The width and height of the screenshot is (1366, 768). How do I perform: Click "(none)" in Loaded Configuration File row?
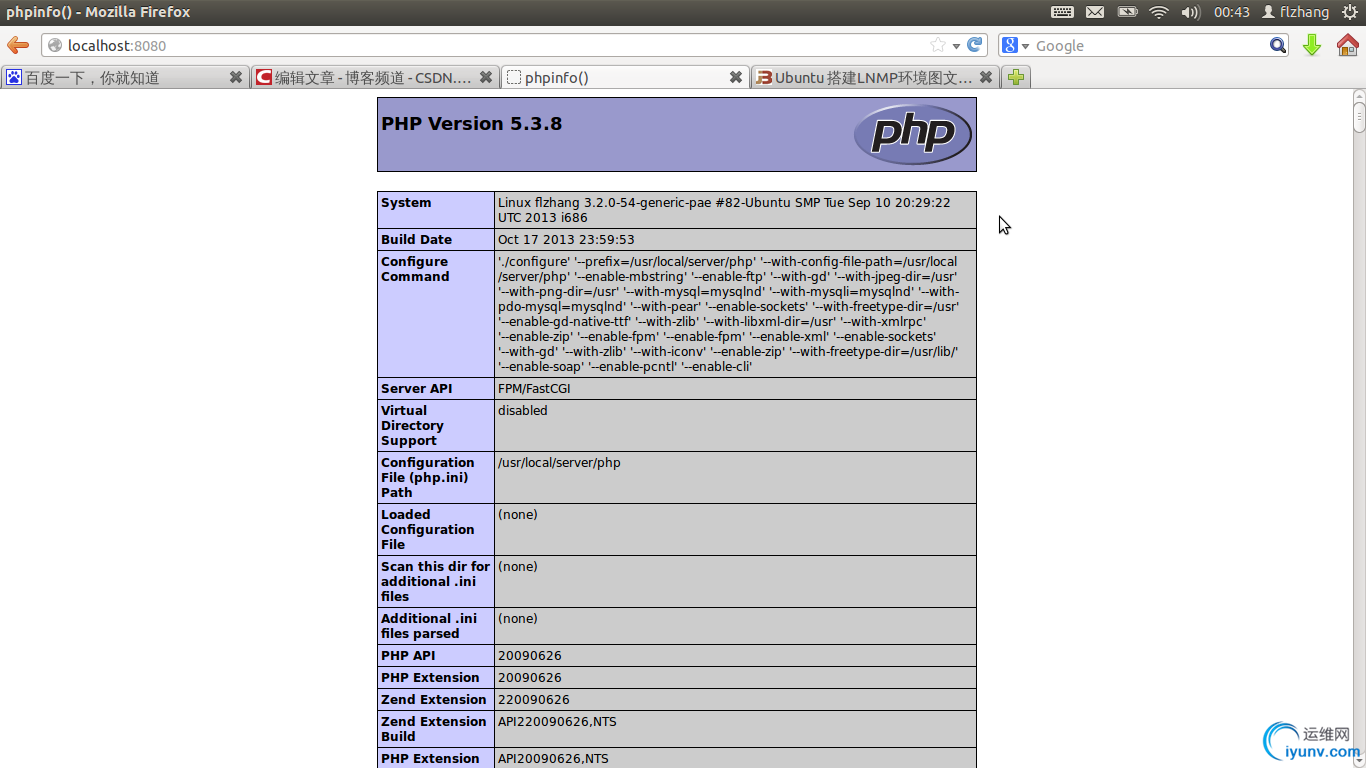518,515
